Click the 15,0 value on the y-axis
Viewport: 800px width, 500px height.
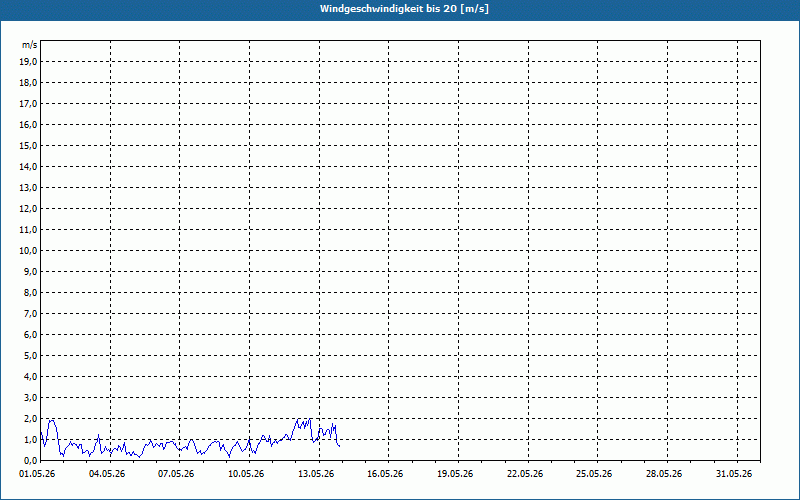28,145
